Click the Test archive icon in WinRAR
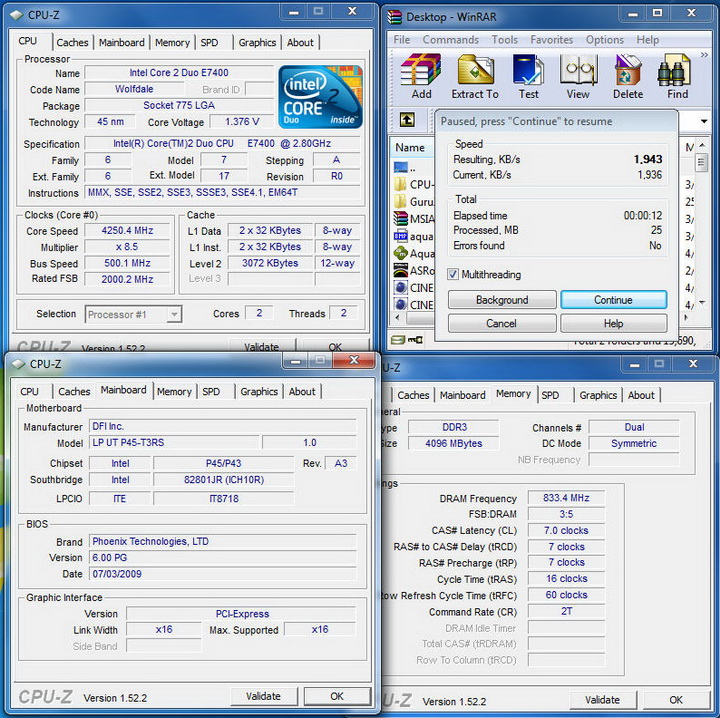The image size is (720, 718). (528, 70)
